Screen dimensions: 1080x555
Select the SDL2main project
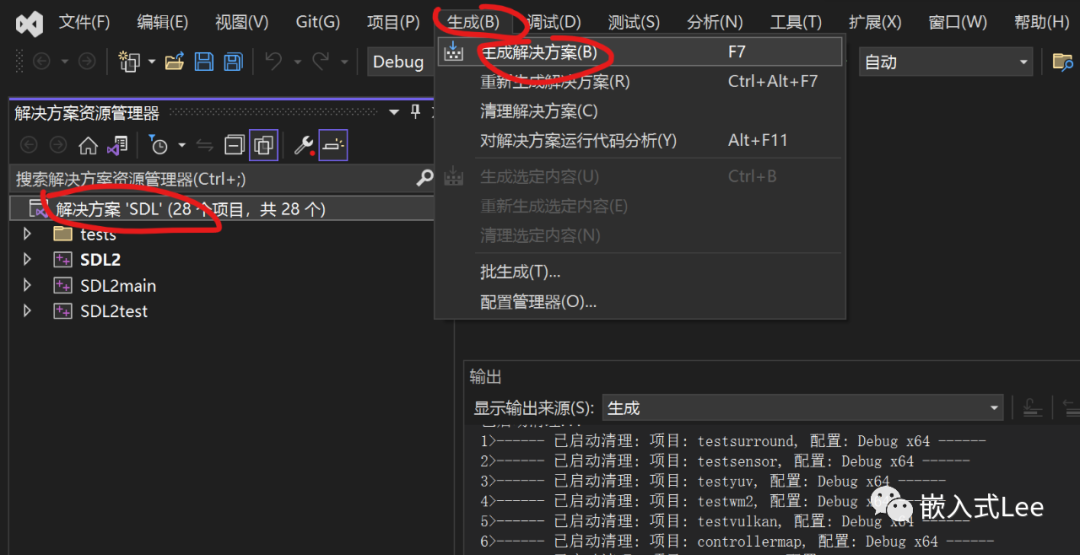(118, 286)
